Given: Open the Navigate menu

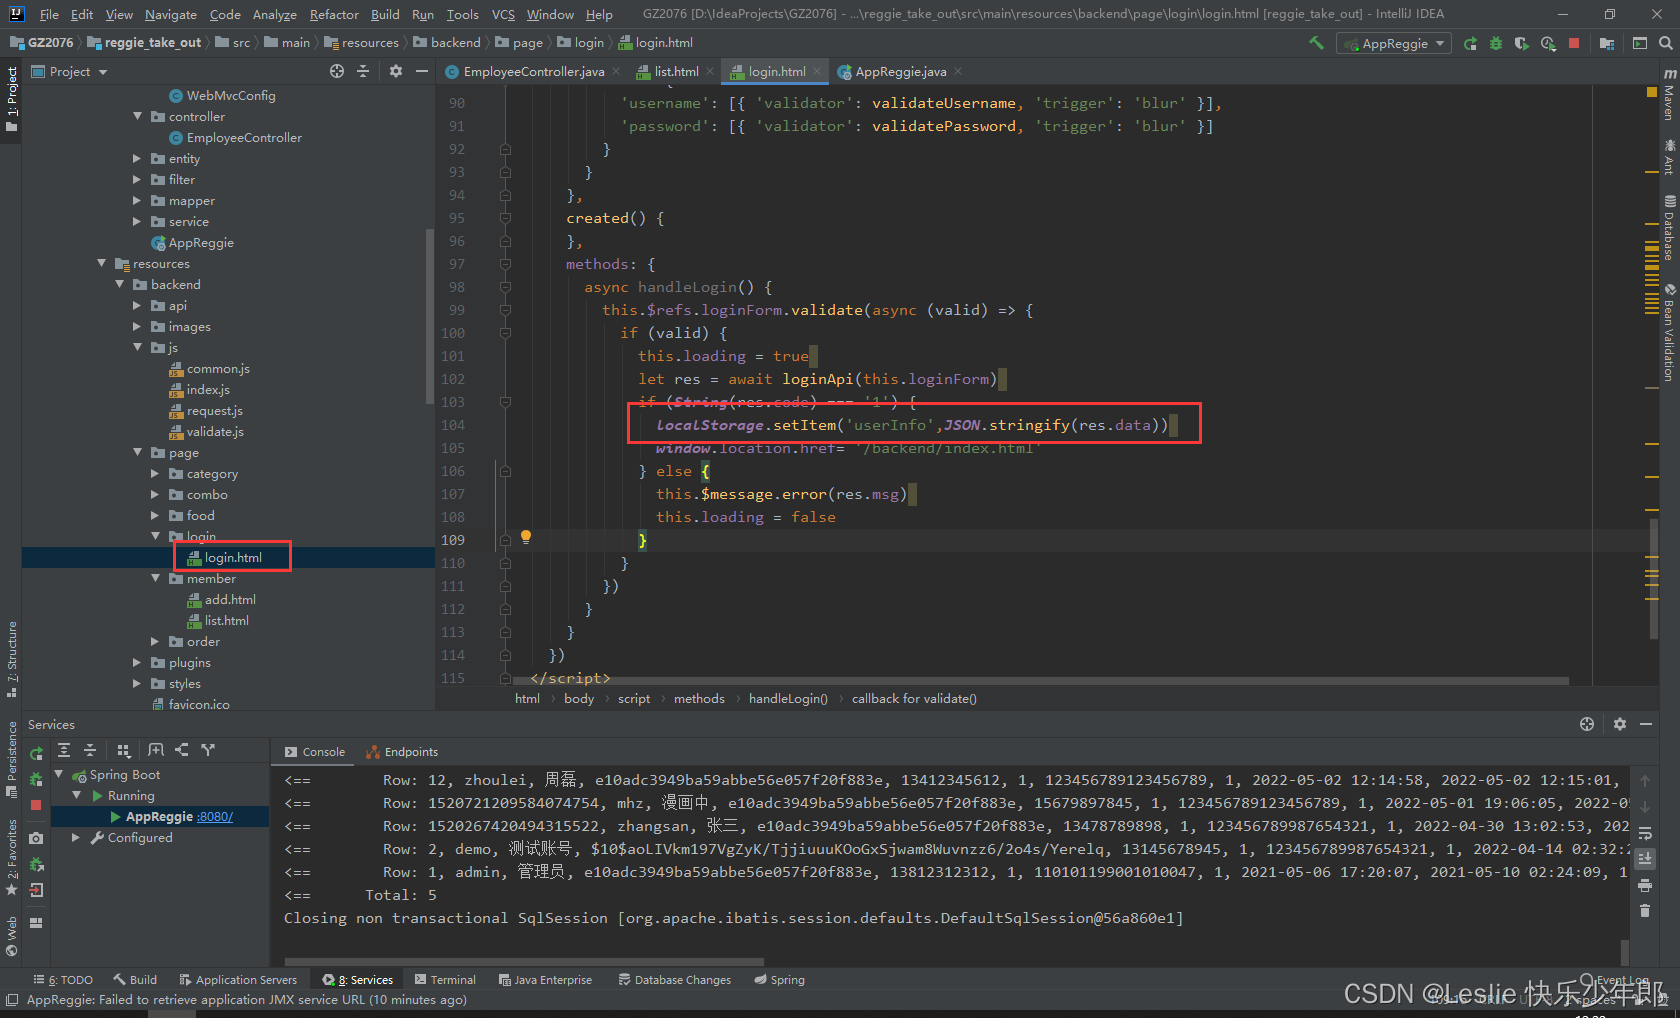Looking at the screenshot, I should point(170,14).
